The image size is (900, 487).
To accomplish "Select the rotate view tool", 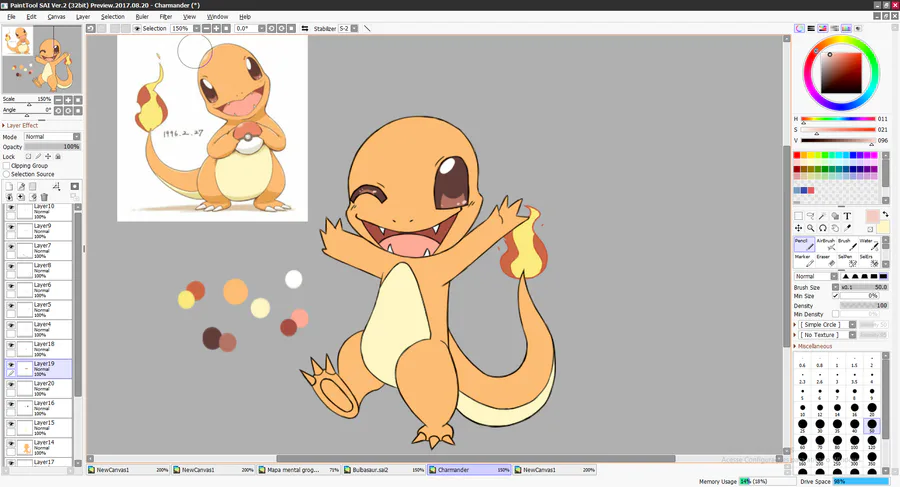I will (x=823, y=228).
